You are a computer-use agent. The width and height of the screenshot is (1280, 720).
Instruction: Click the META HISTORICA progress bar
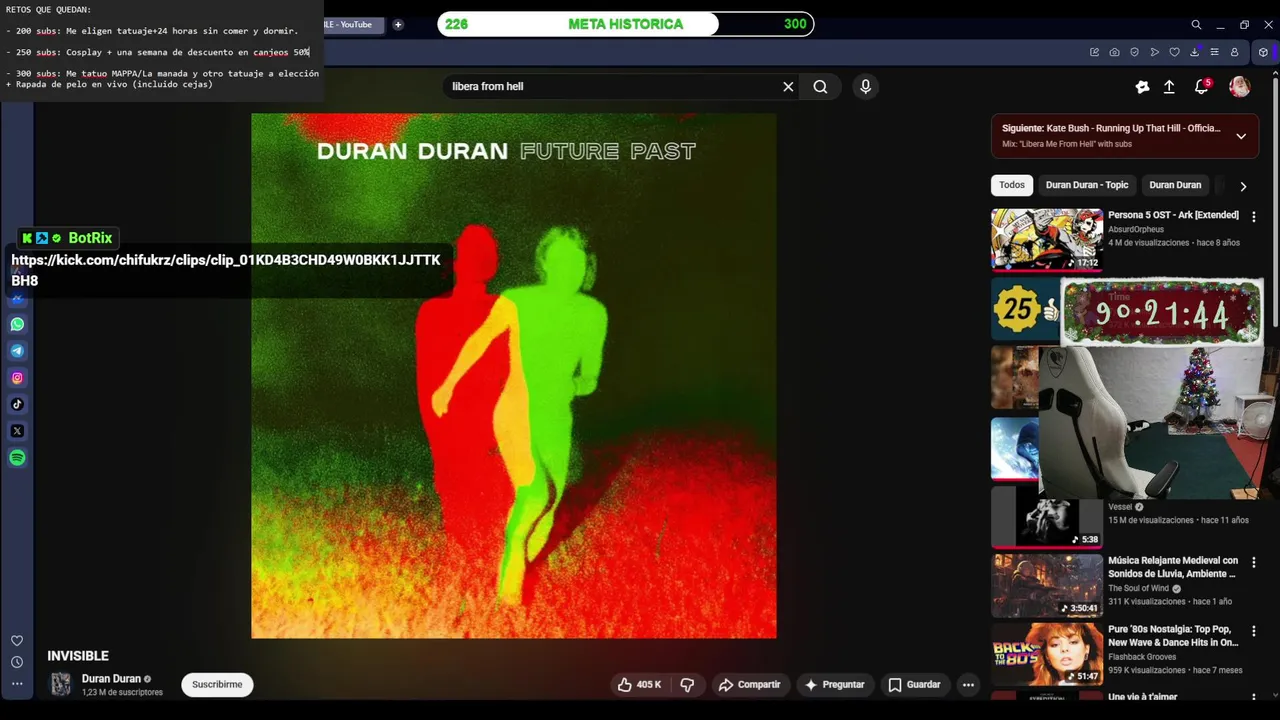click(x=625, y=24)
